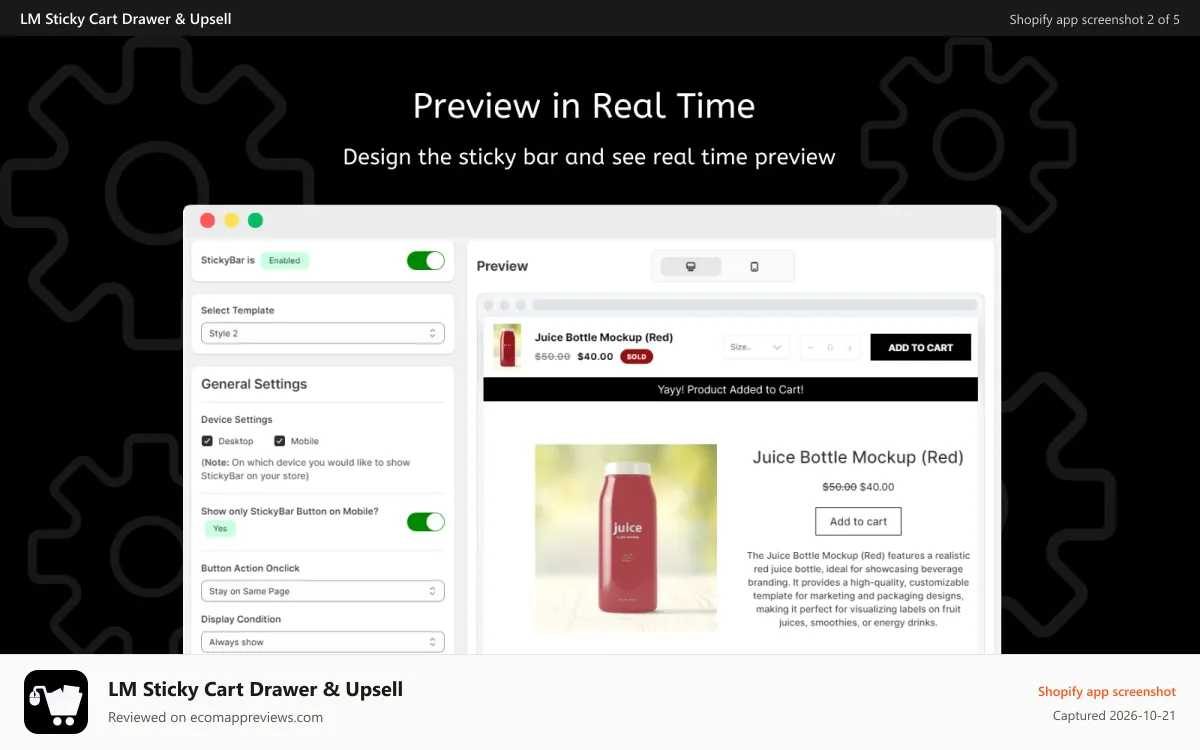Viewport: 1200px width, 750px height.
Task: Click the sticky bar plus quantity icon
Action: point(850,348)
